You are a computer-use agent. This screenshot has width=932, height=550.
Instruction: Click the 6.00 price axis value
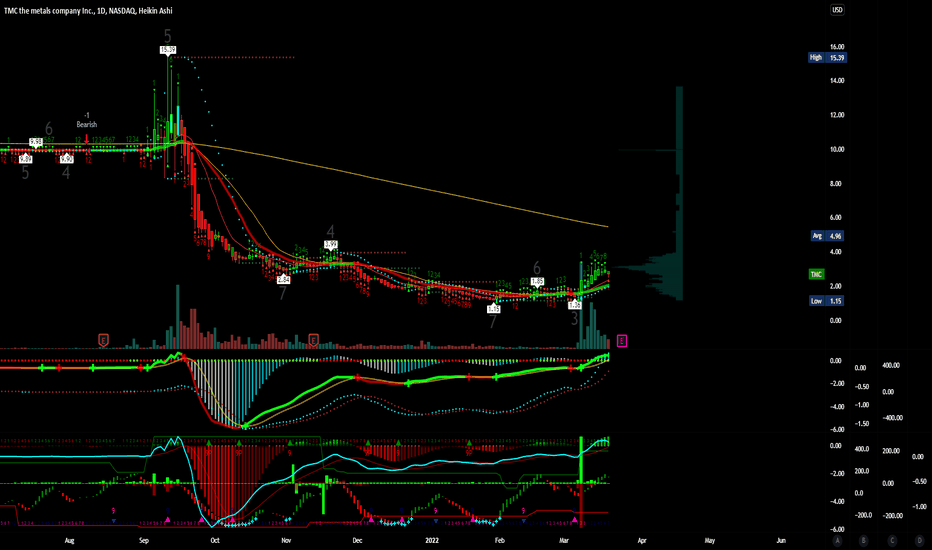pyautogui.click(x=836, y=218)
